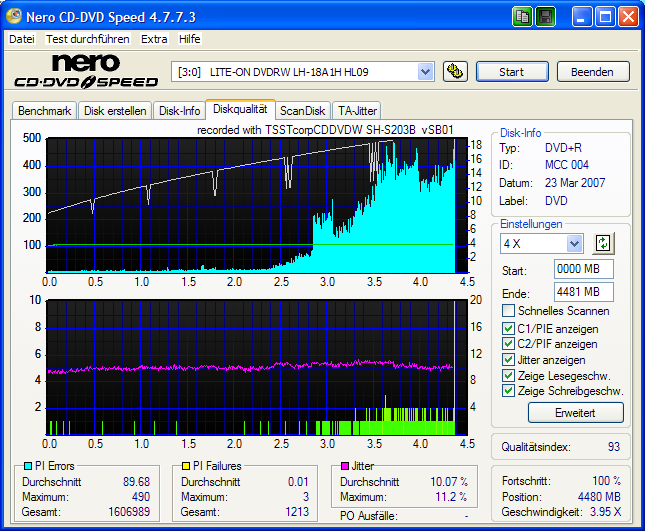Toggle C1/PIE anzeigen checkbox
645x531 pixels.
tap(508, 329)
